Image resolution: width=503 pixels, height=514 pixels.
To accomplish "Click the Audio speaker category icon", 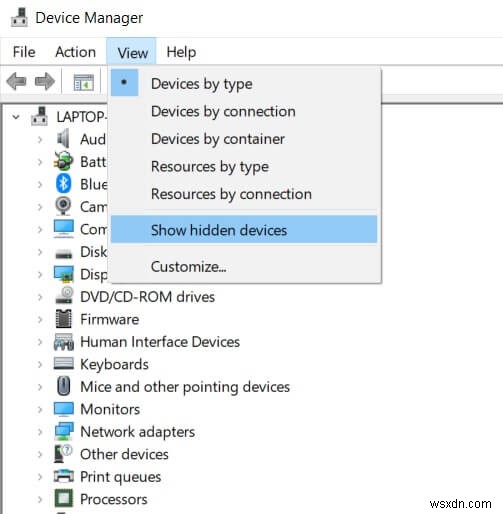I will coord(63,139).
